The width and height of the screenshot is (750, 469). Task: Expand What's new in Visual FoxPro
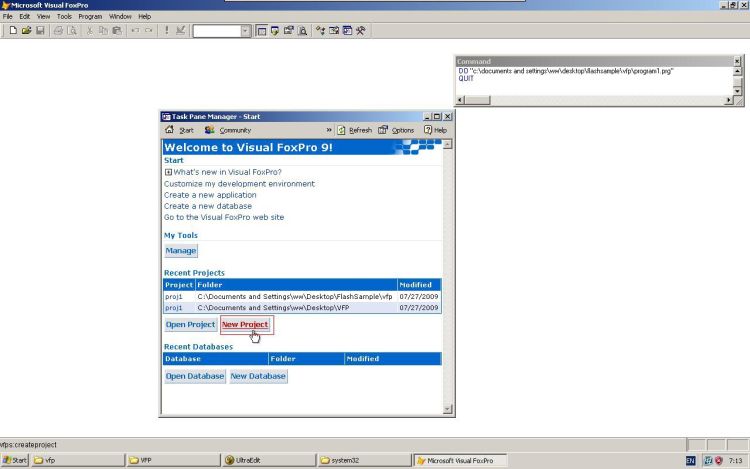tap(168, 172)
